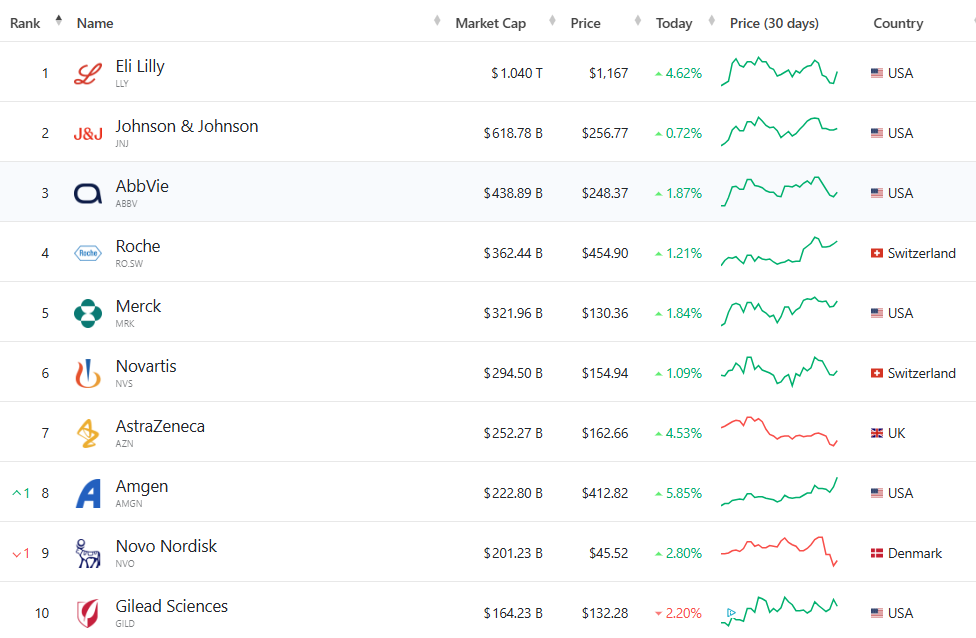Click Amgen 30-day price chart
976x638 pixels.
[x=779, y=492]
